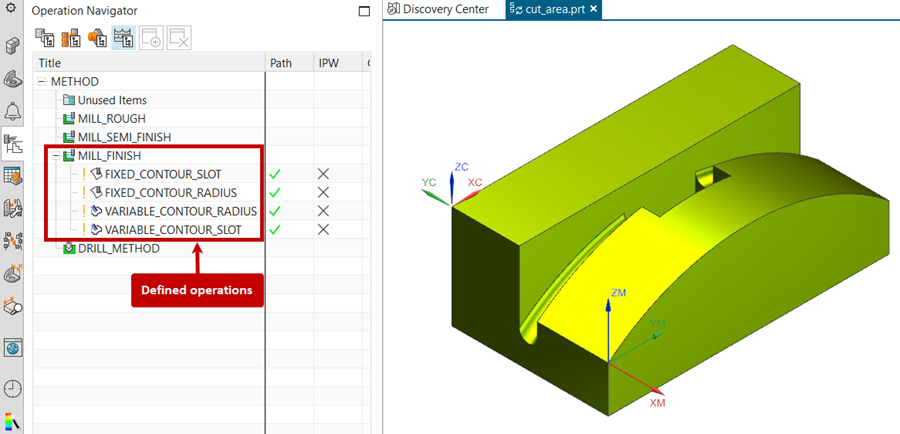Click orange warning mark beside FIXED_CONTOUR_SLOT
The image size is (900, 434).
pos(84,174)
